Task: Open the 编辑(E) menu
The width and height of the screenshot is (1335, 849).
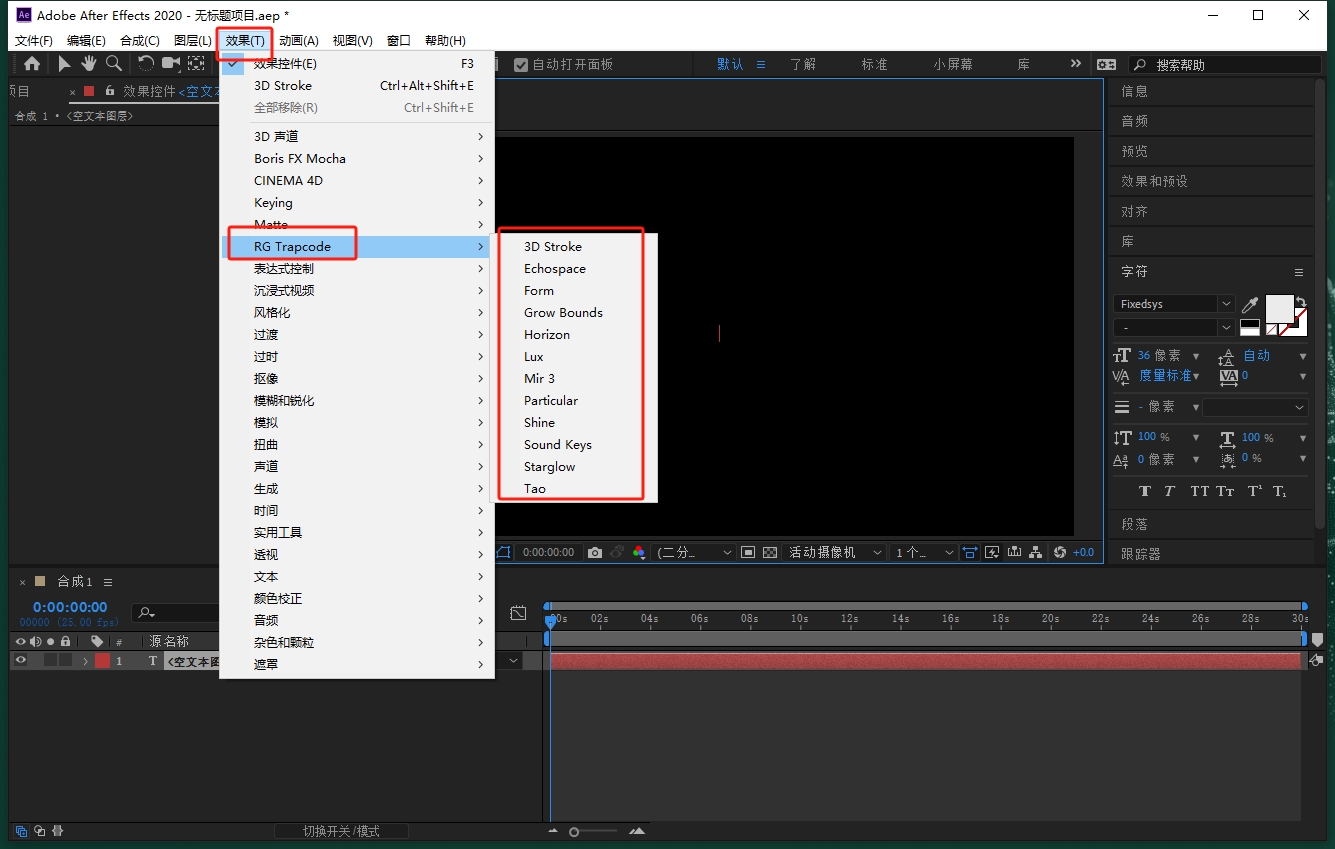Action: pos(86,40)
